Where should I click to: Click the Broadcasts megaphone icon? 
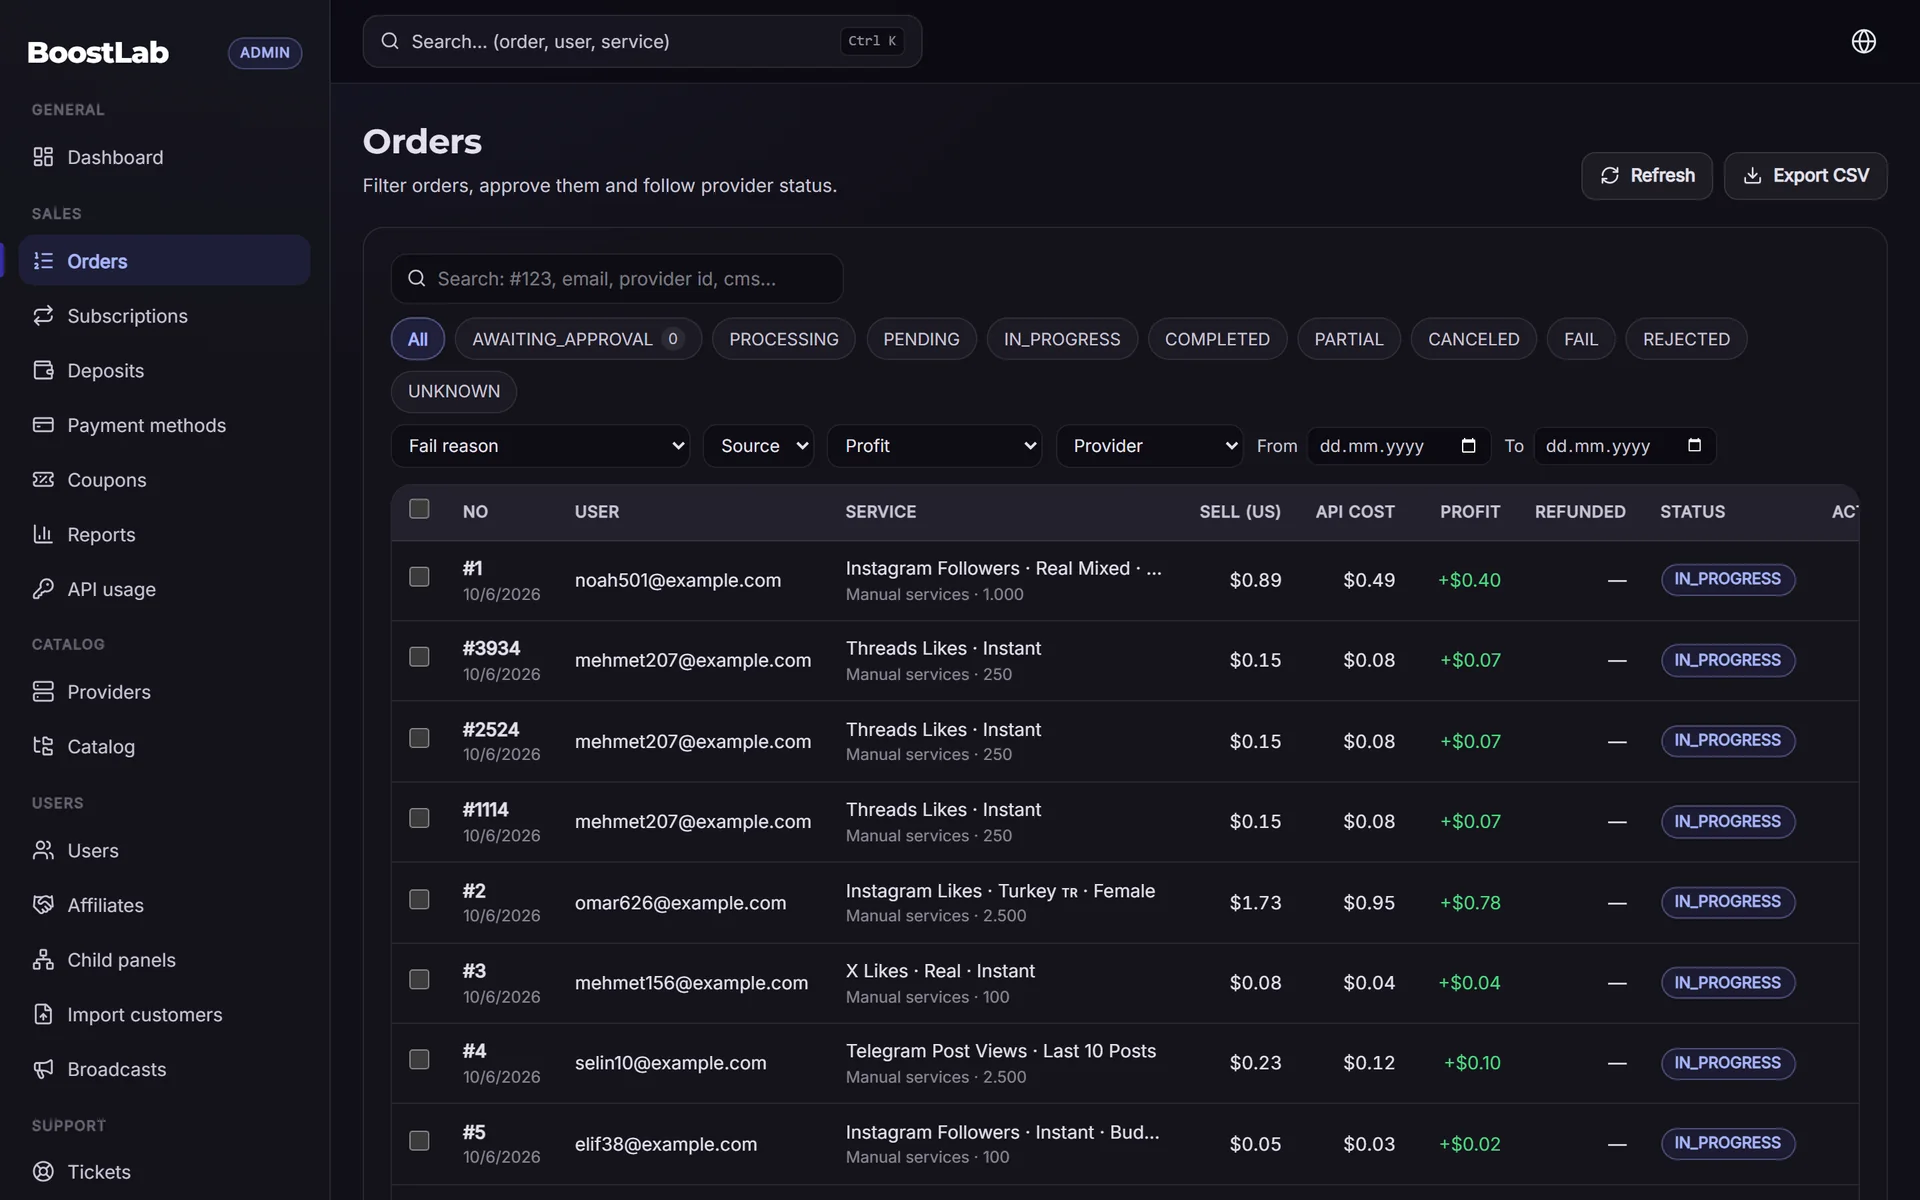click(43, 1069)
